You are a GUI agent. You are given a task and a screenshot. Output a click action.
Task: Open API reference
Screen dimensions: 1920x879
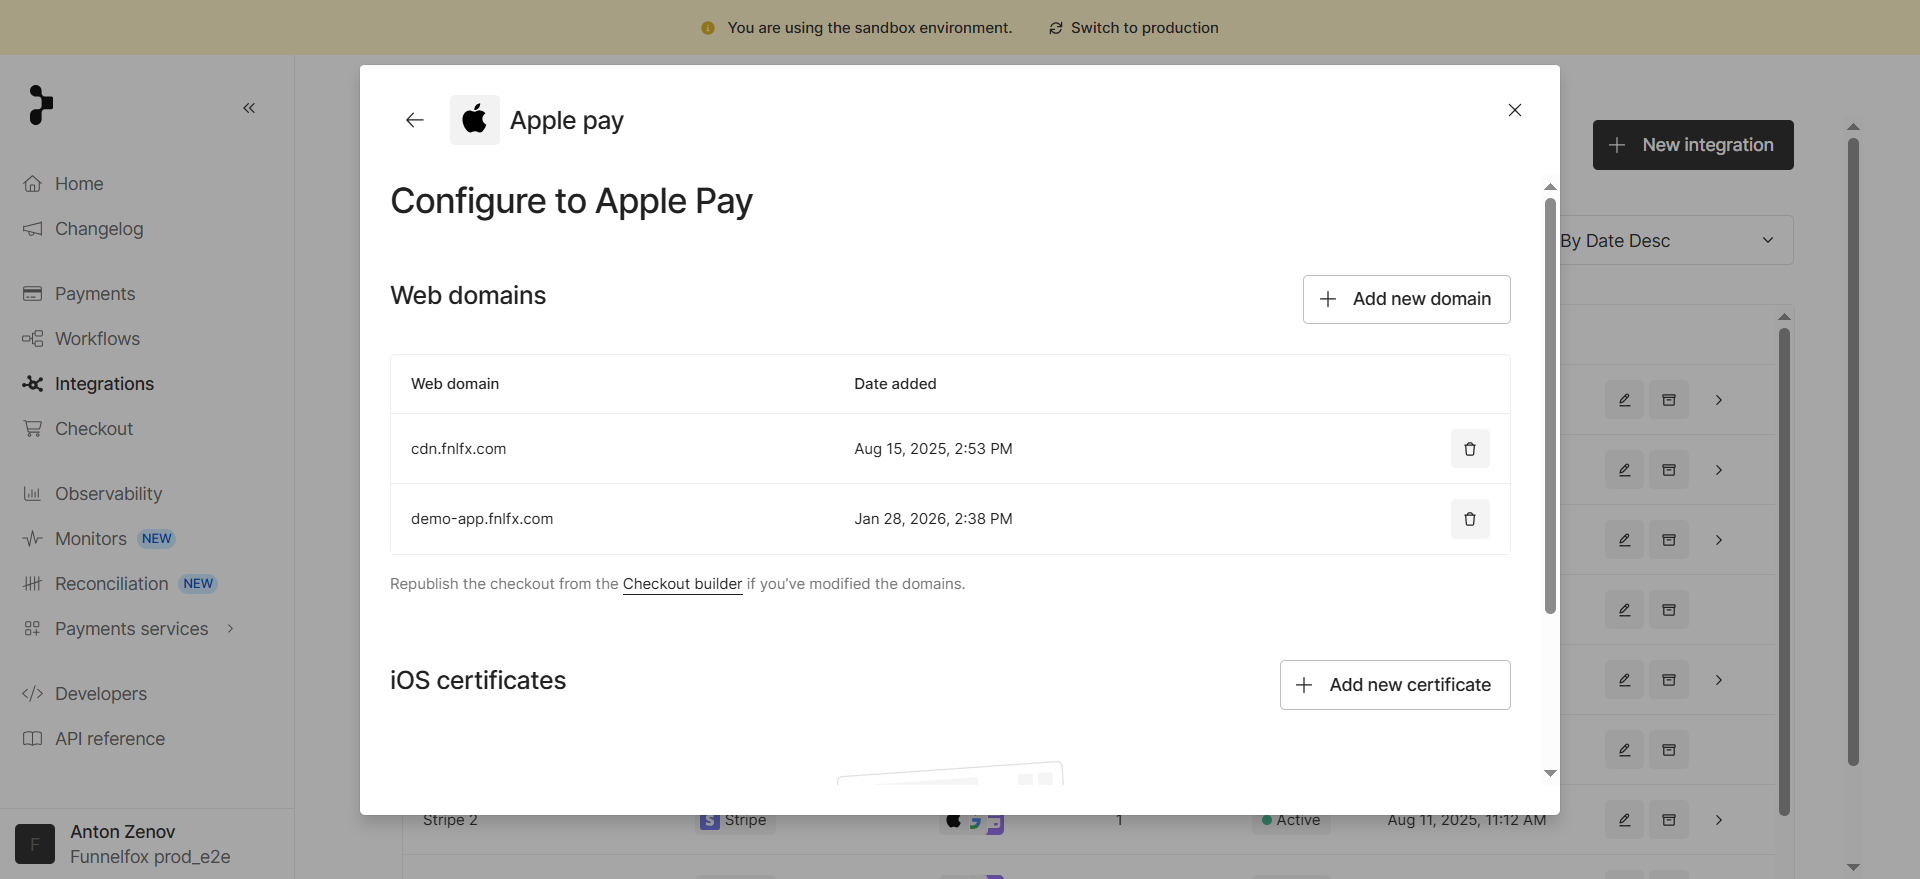[110, 739]
